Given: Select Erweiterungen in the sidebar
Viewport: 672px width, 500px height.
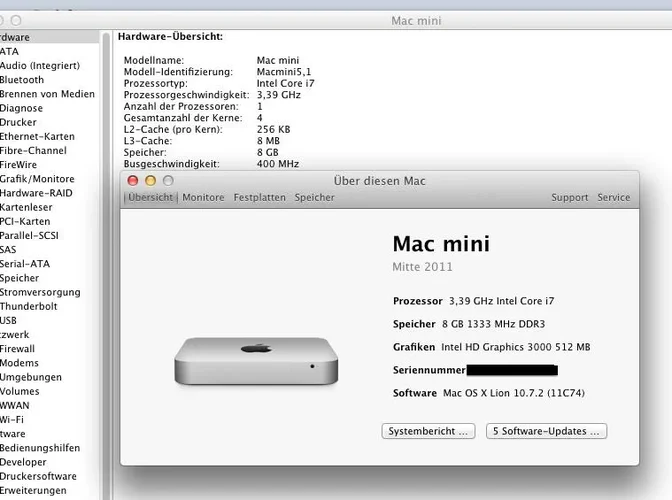Looking at the screenshot, I should tap(33, 490).
